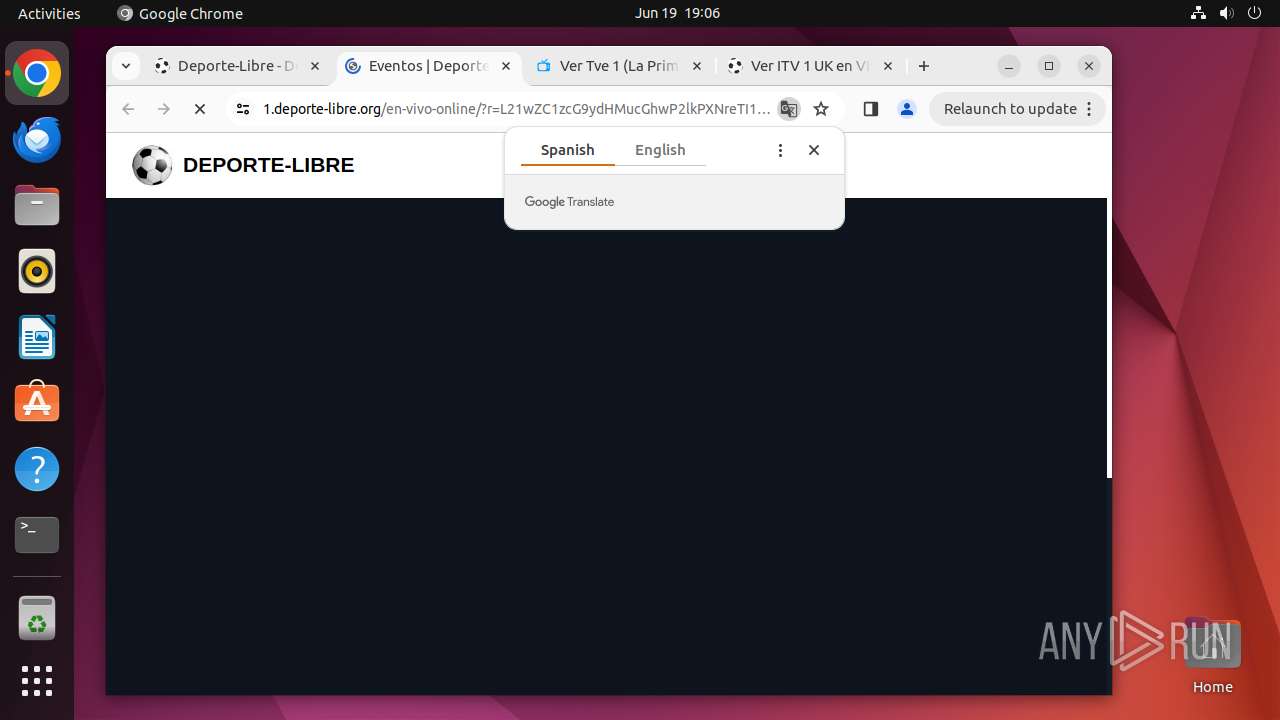Click the Deporte-Libre soccer ball logo
Screen dimensions: 1280x720
click(x=152, y=166)
